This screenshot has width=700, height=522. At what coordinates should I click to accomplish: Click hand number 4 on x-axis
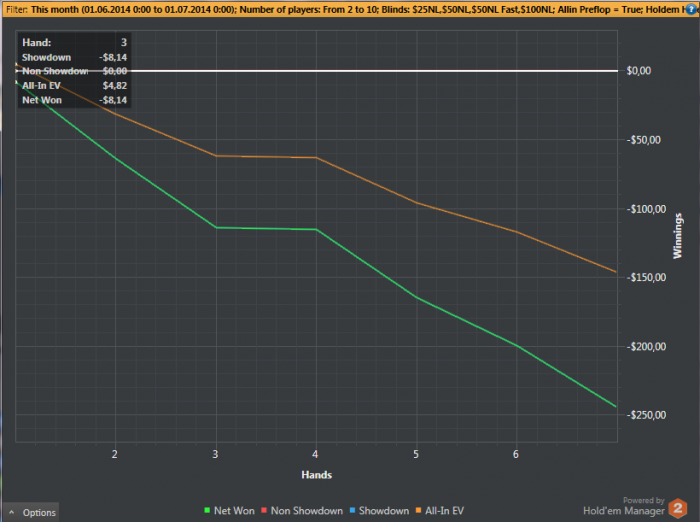(x=315, y=454)
